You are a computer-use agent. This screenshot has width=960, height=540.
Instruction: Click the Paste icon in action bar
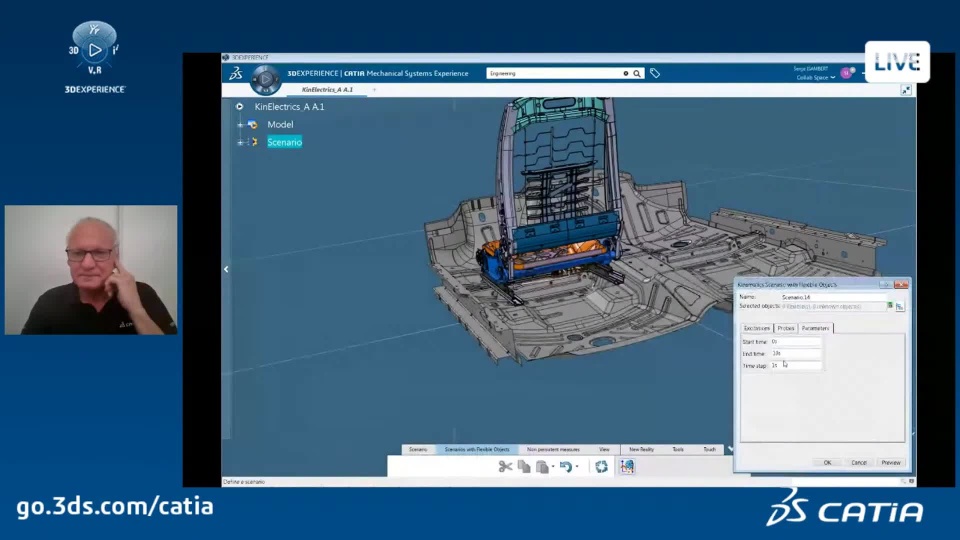click(x=542, y=467)
